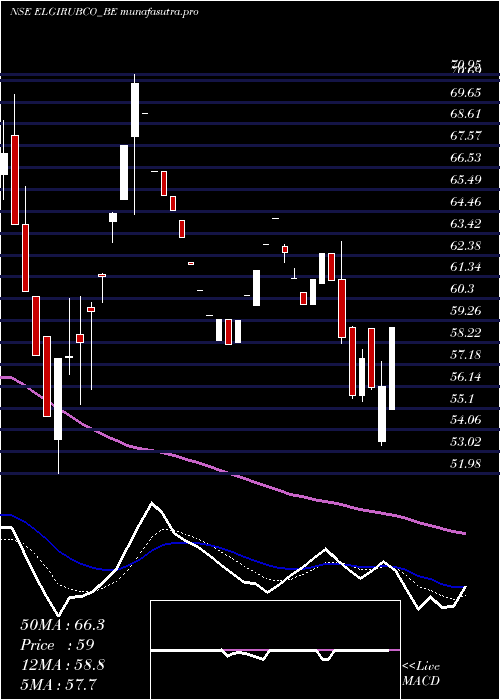
Task: Select the 54.06 price axis label
Action: click(x=468, y=420)
